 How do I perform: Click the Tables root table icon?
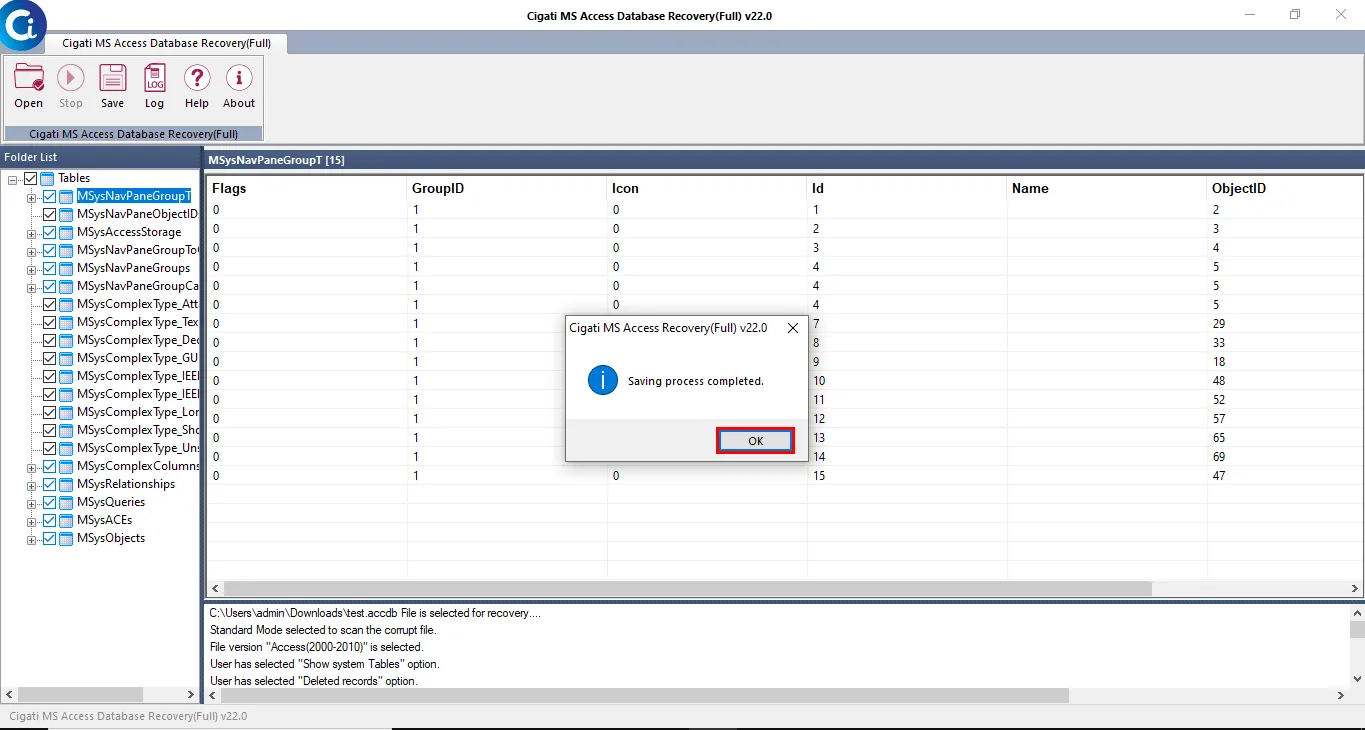point(48,178)
